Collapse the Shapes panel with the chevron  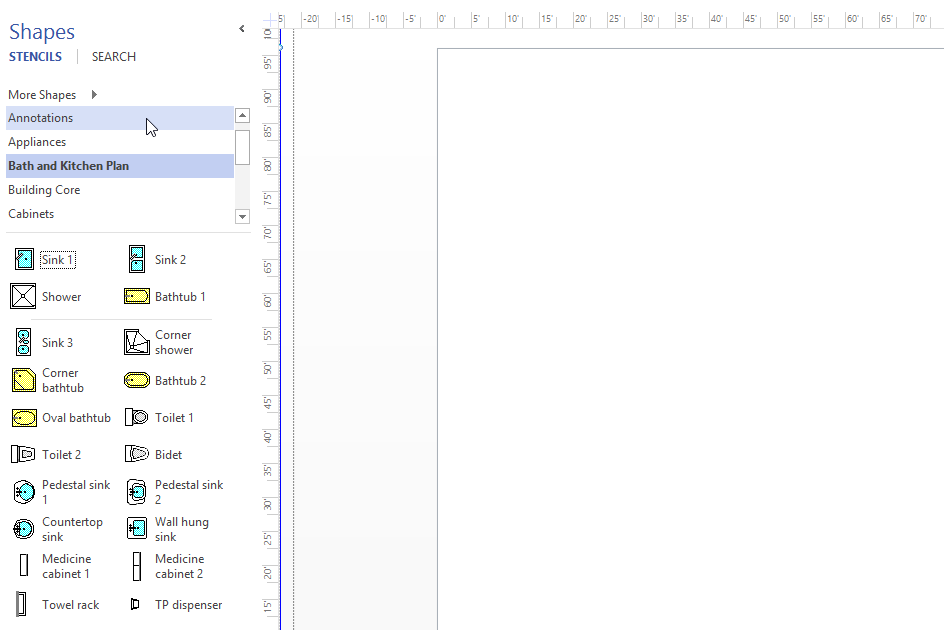241,28
